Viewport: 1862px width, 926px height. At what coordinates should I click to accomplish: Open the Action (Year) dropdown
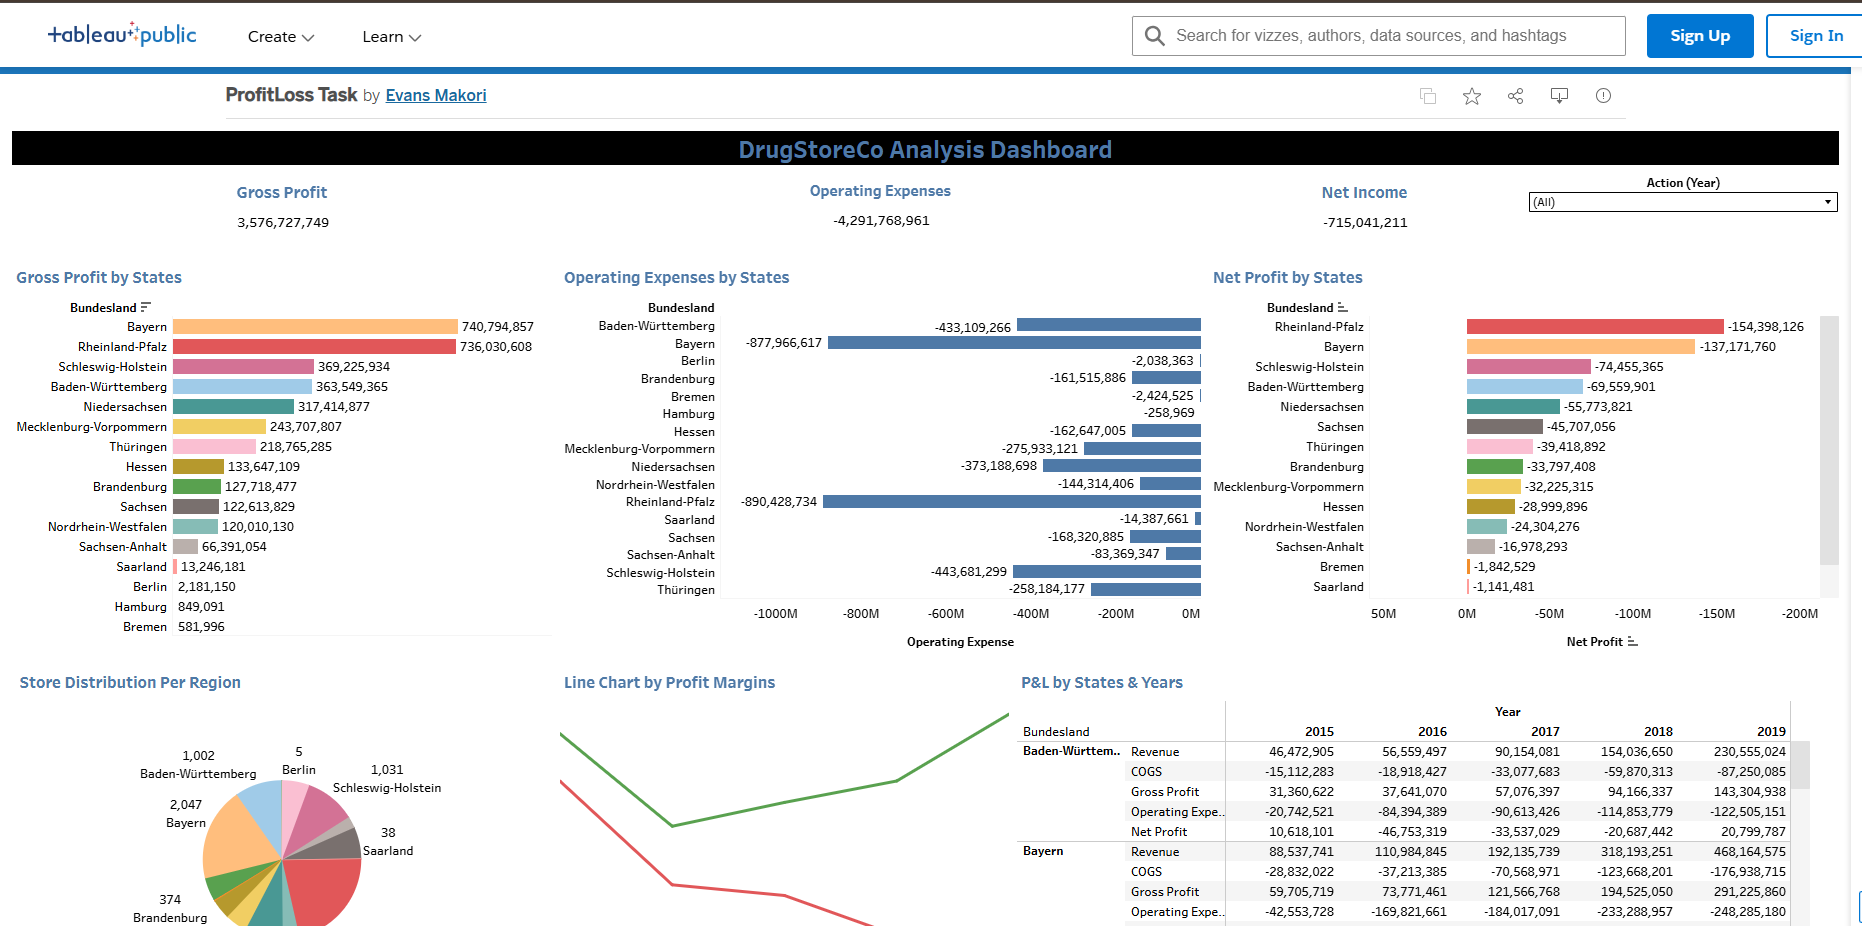coord(1683,202)
